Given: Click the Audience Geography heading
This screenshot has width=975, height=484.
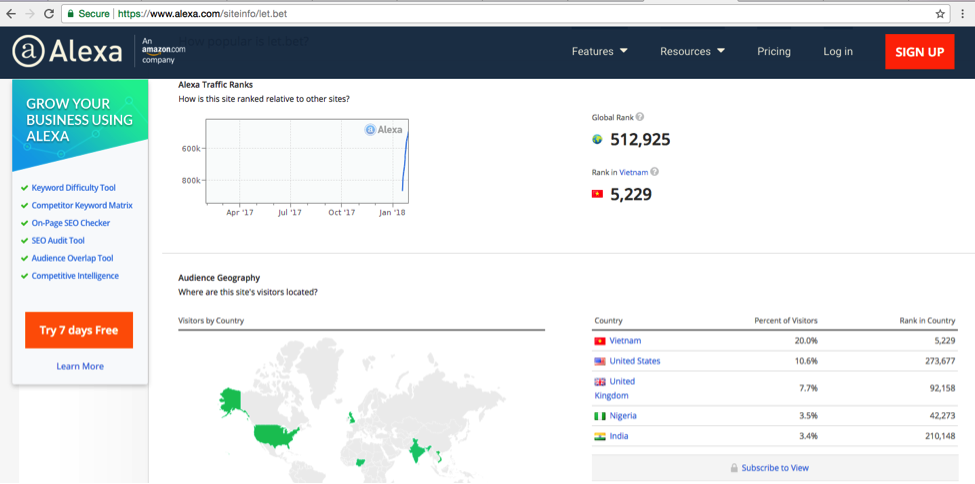Looking at the screenshot, I should click(219, 278).
